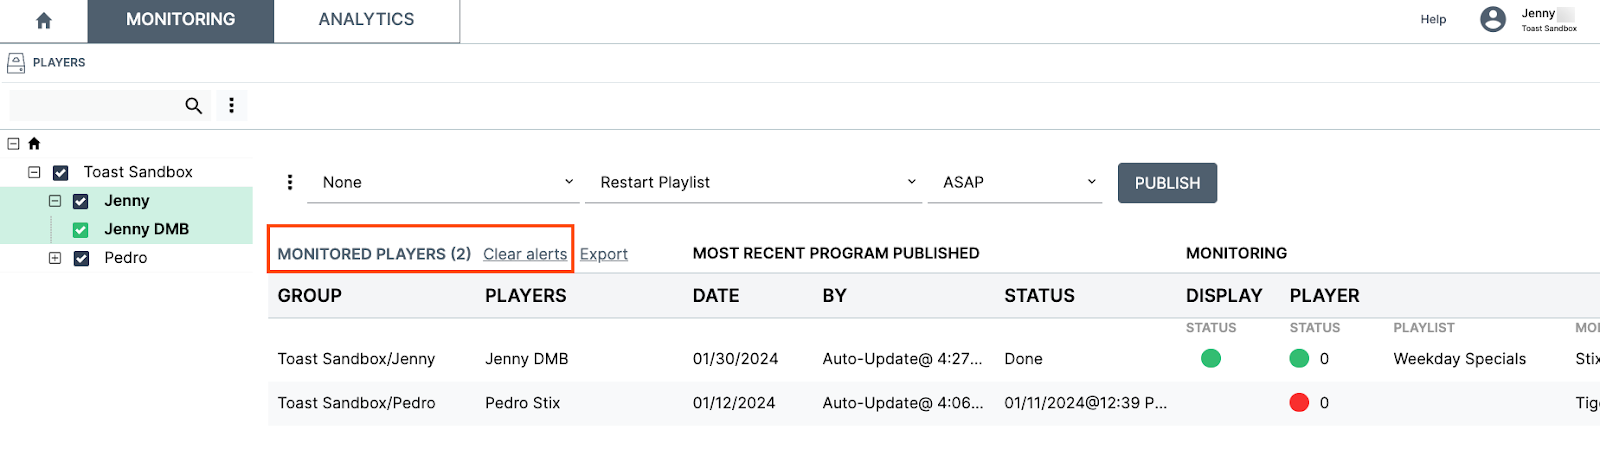Click the player search input field
This screenshot has height=456, width=1600.
click(x=95, y=105)
